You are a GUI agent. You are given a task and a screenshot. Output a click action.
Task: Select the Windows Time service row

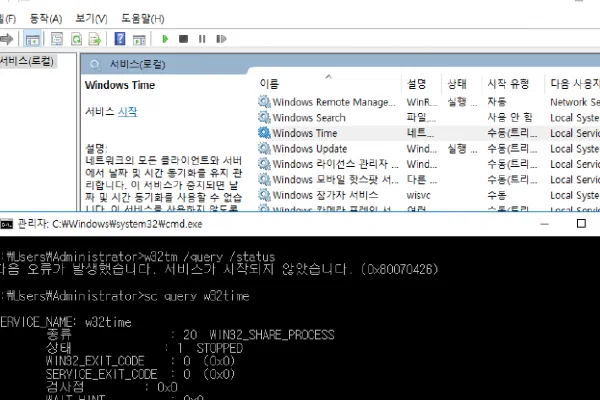(x=429, y=133)
